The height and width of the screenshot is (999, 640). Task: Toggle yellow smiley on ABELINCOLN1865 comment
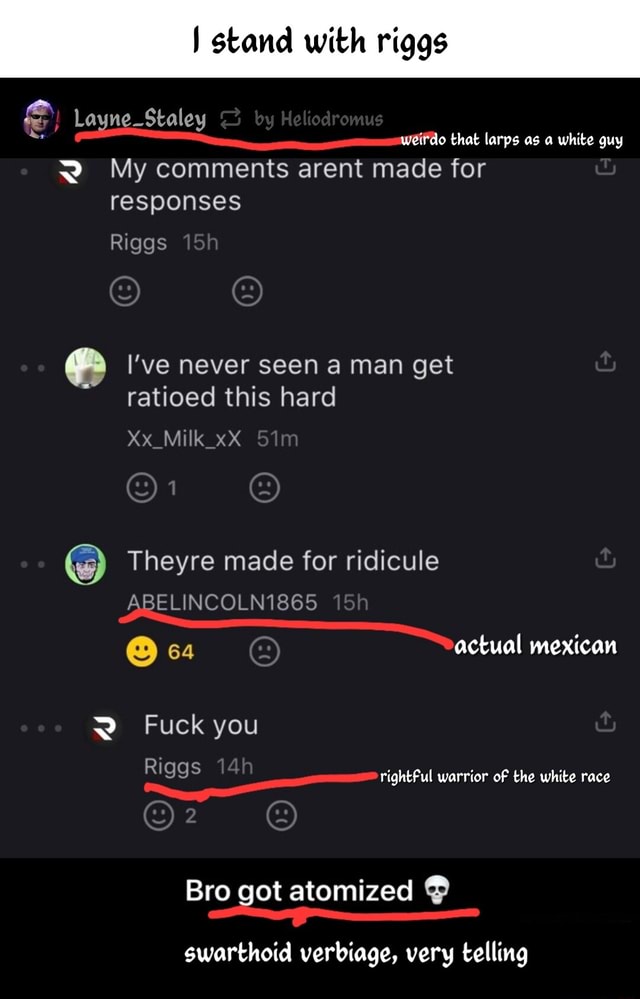(142, 652)
